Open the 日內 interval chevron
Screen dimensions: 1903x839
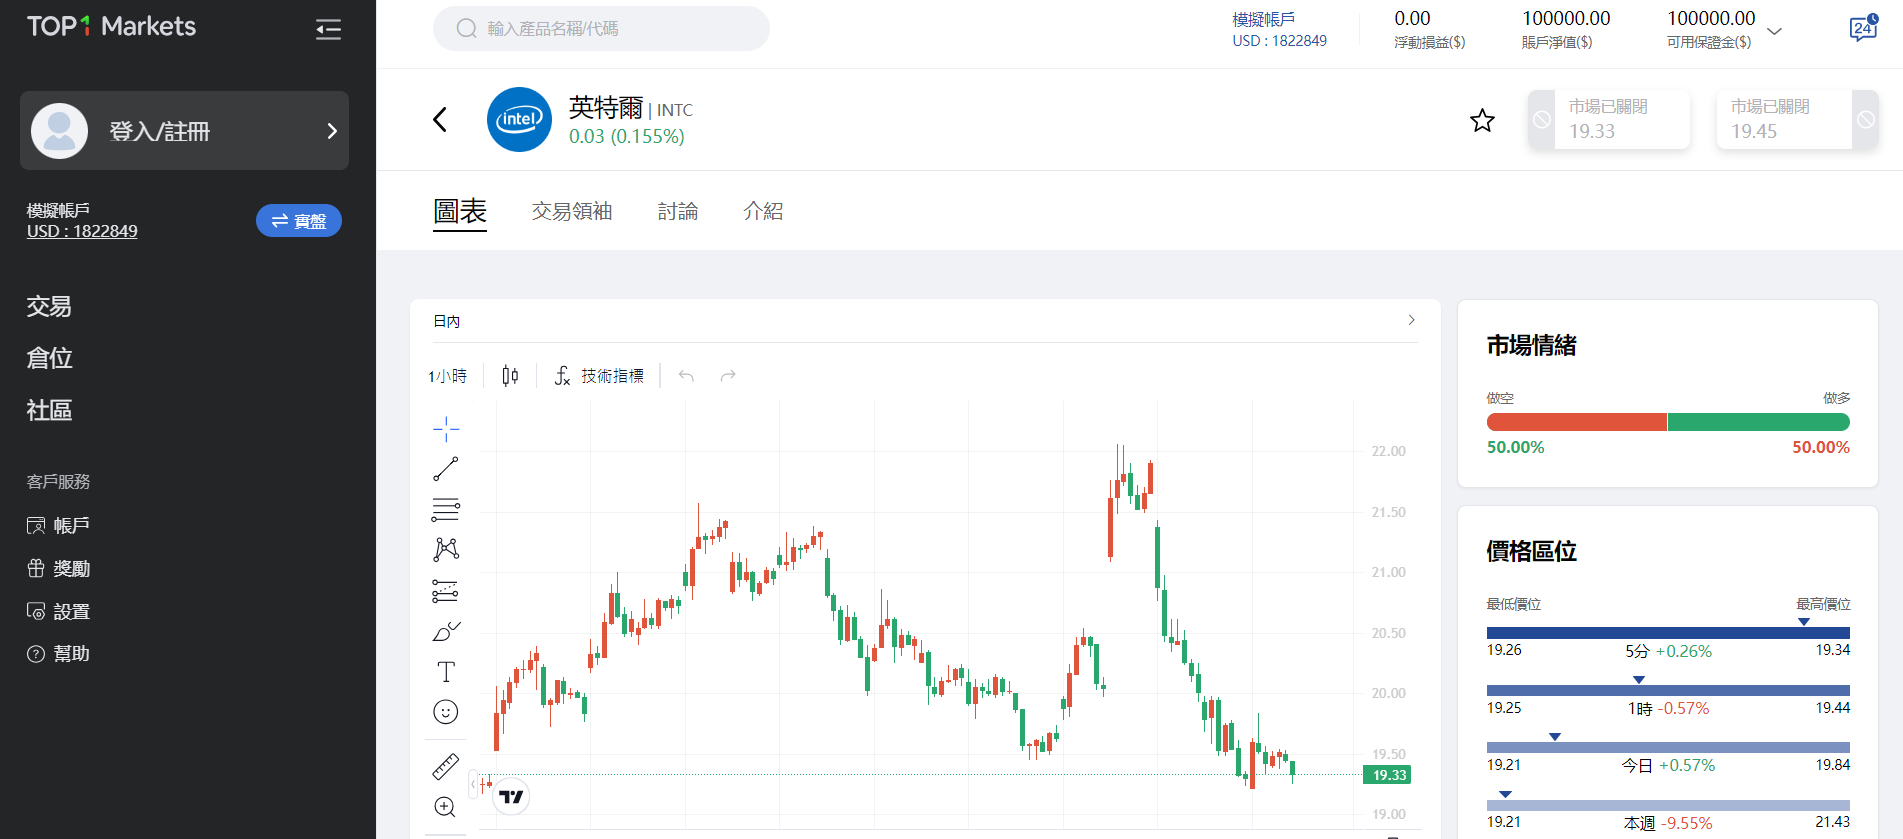(x=1411, y=320)
